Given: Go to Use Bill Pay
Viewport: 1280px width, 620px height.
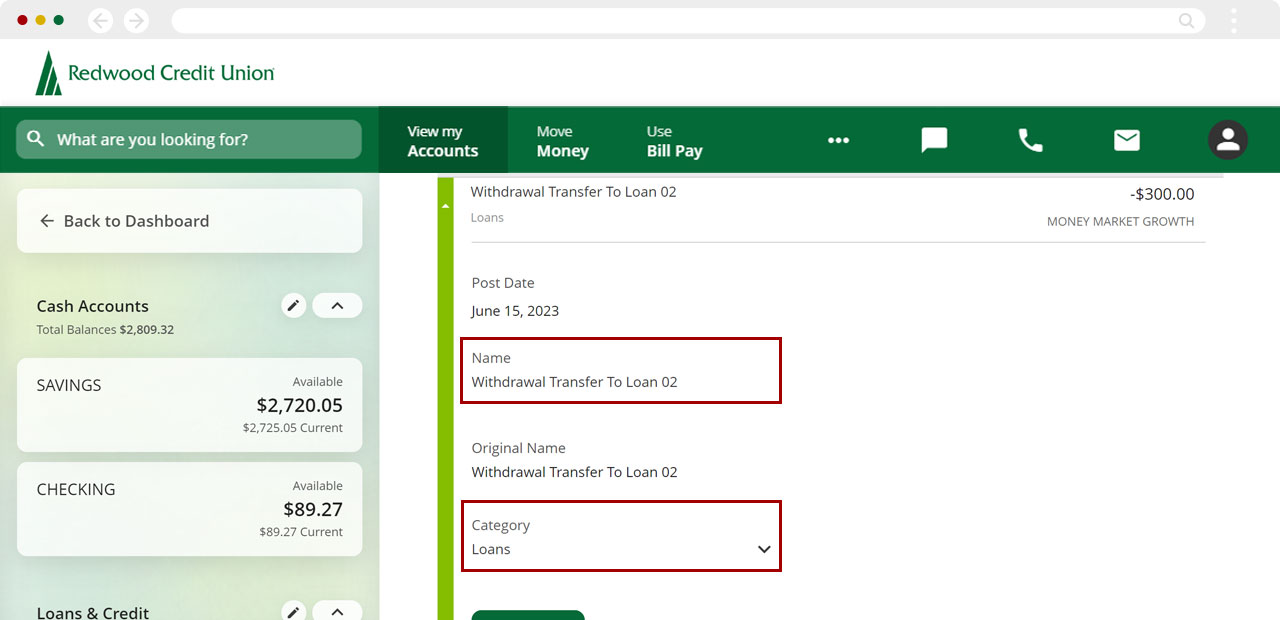Looking at the screenshot, I should [674, 141].
